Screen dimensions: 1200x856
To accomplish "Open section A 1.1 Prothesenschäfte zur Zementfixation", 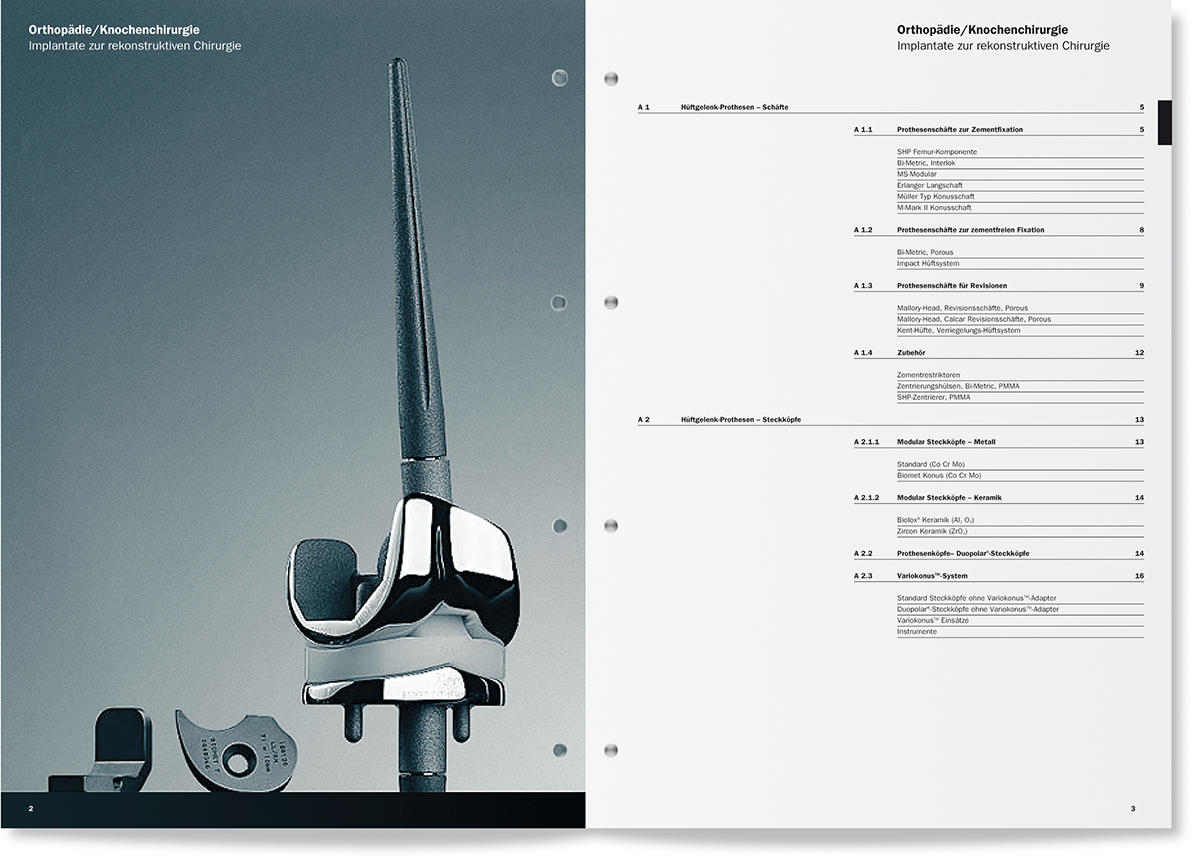I will pos(959,130).
